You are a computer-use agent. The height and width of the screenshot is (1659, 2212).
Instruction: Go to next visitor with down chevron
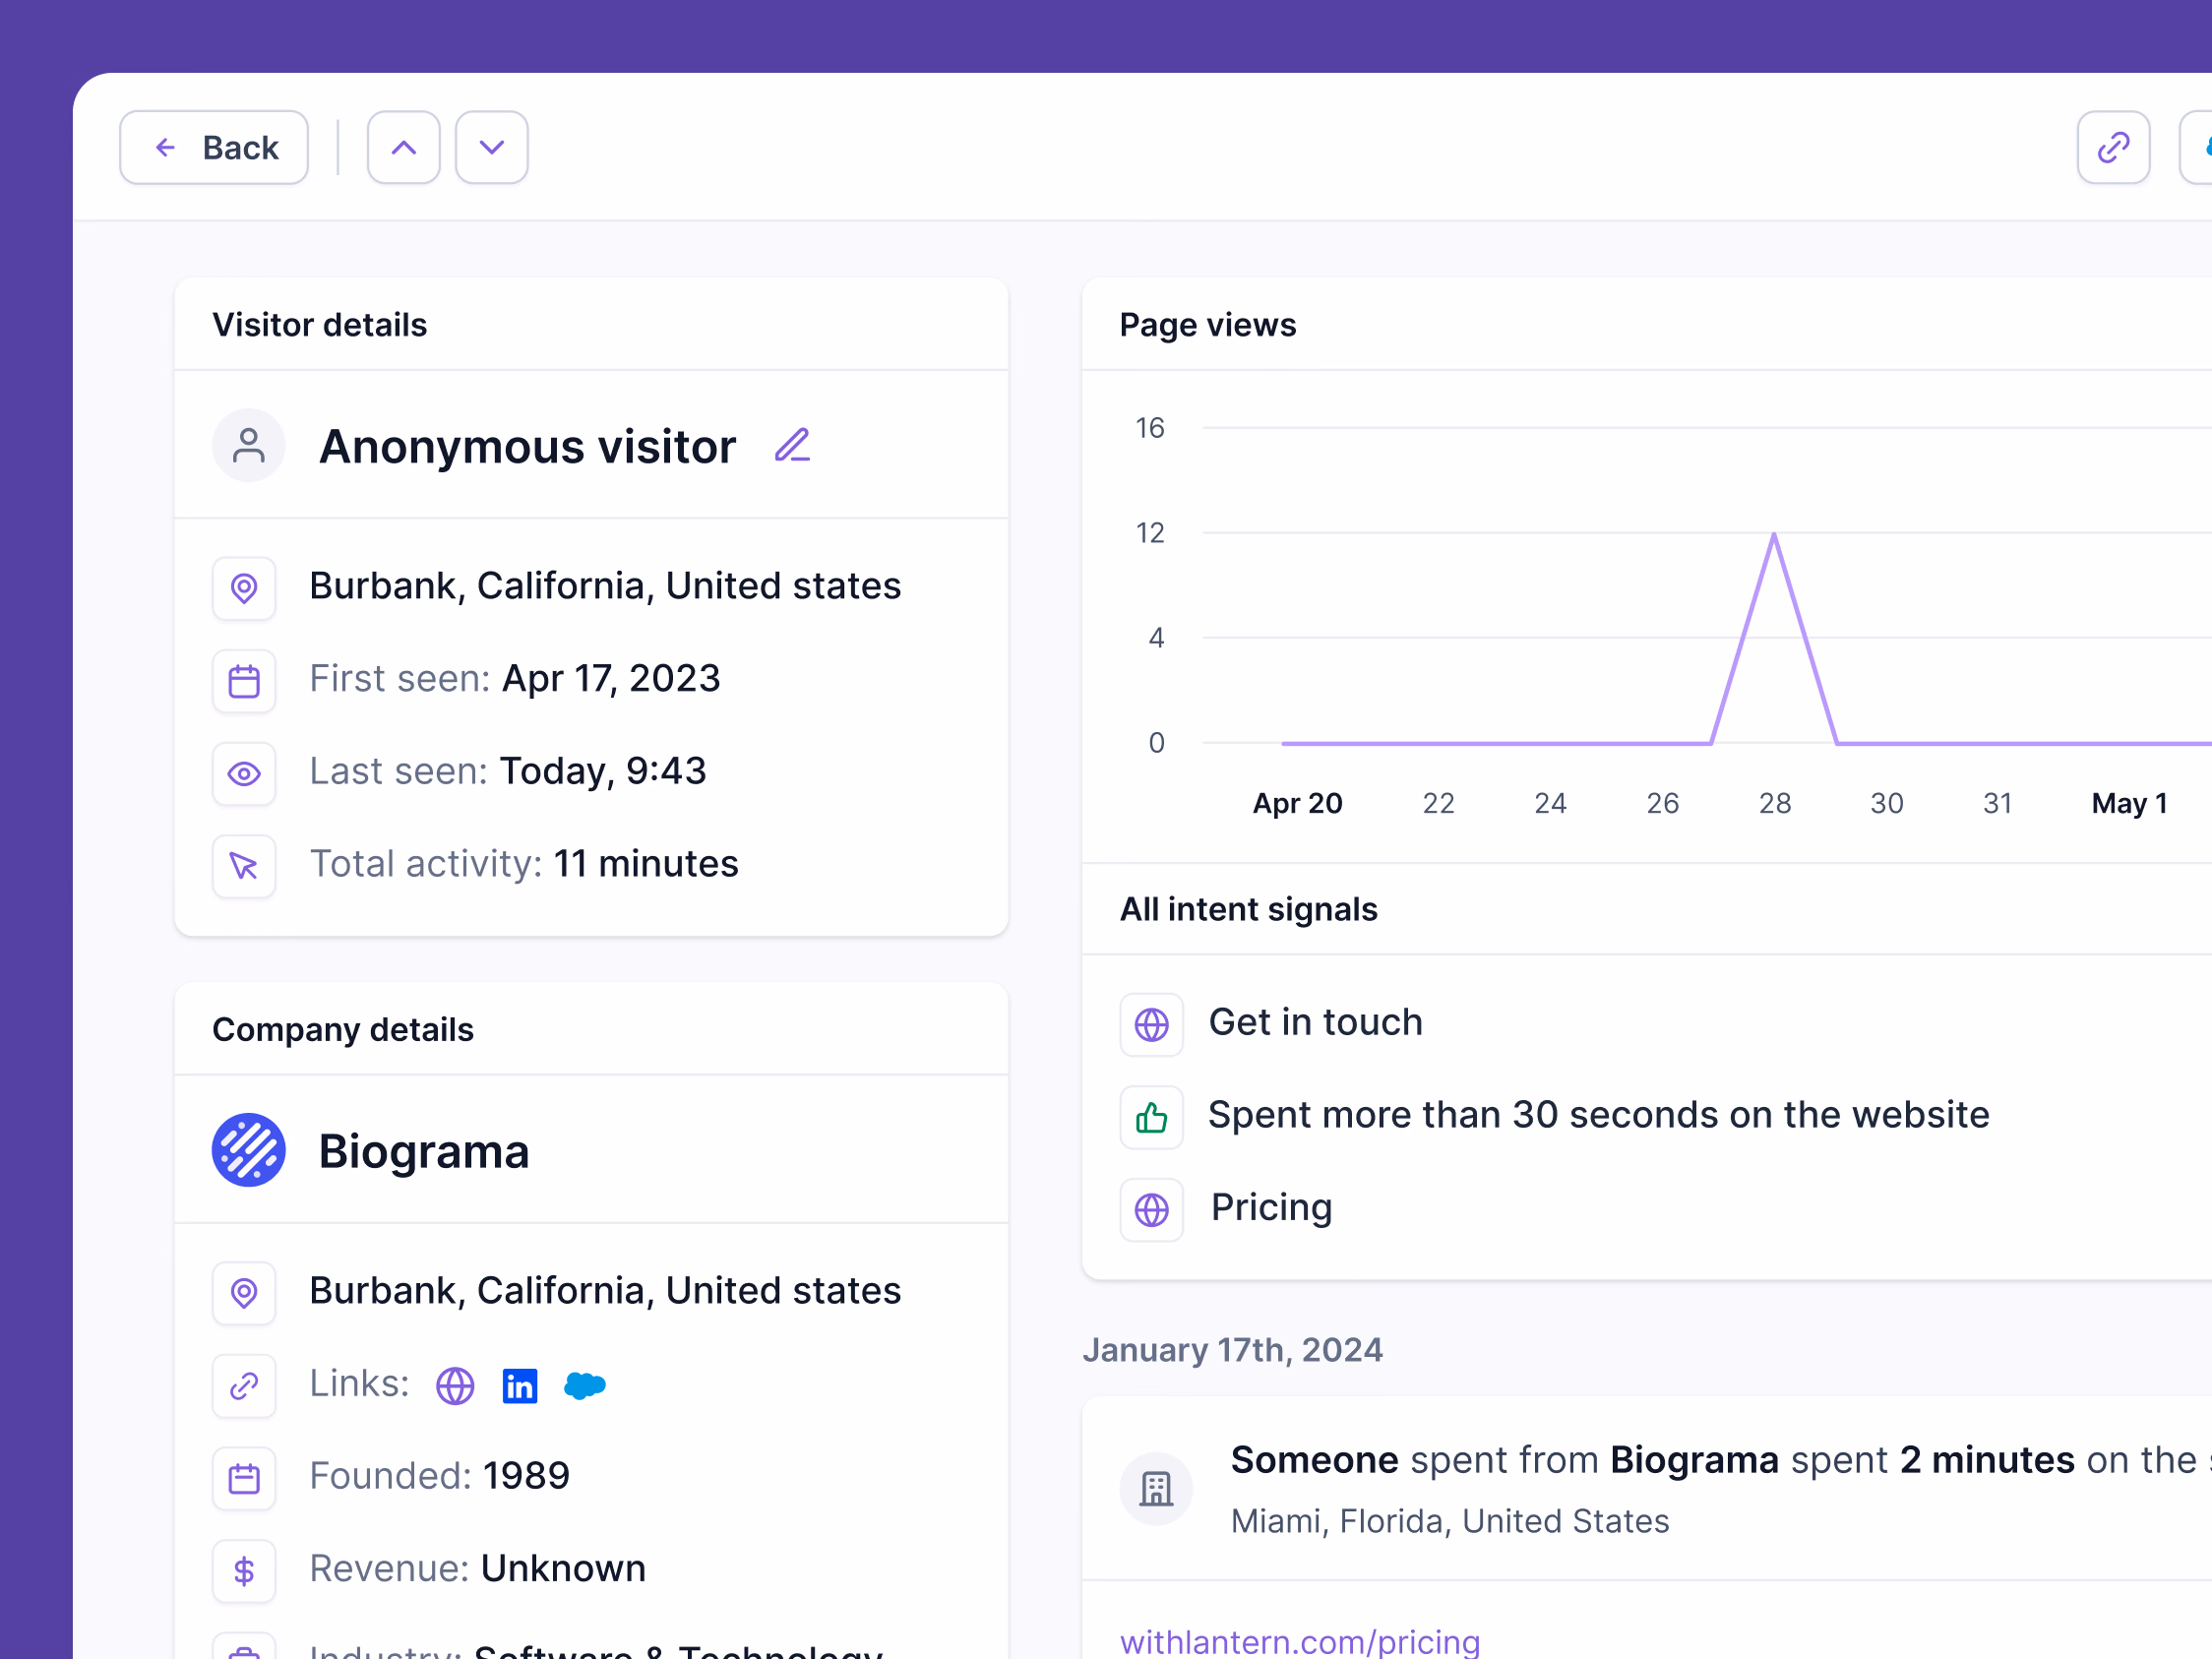point(491,147)
